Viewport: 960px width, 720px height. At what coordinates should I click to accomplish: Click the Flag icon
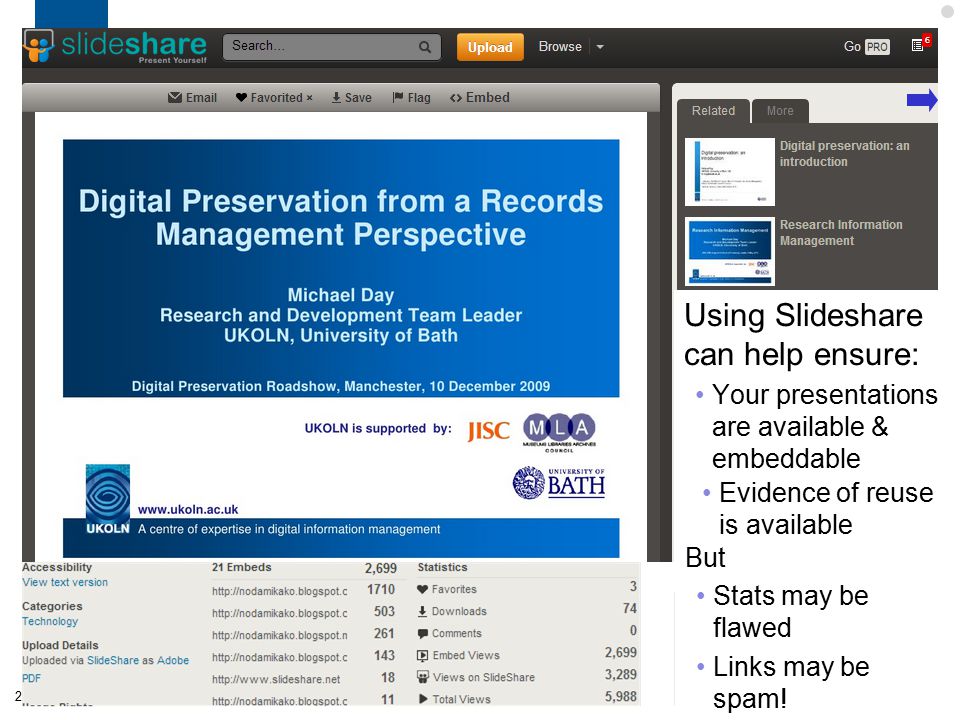398,97
